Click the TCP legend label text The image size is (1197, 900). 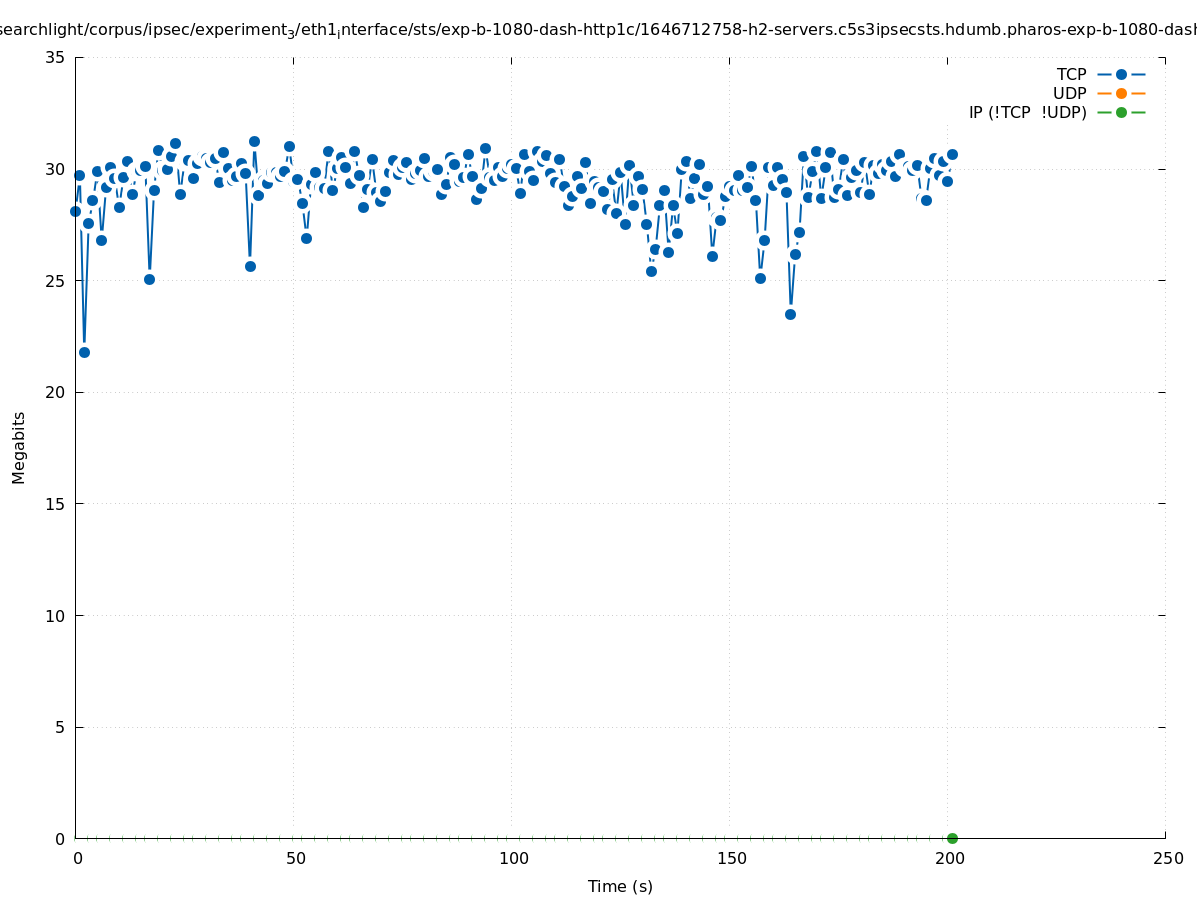click(1071, 74)
